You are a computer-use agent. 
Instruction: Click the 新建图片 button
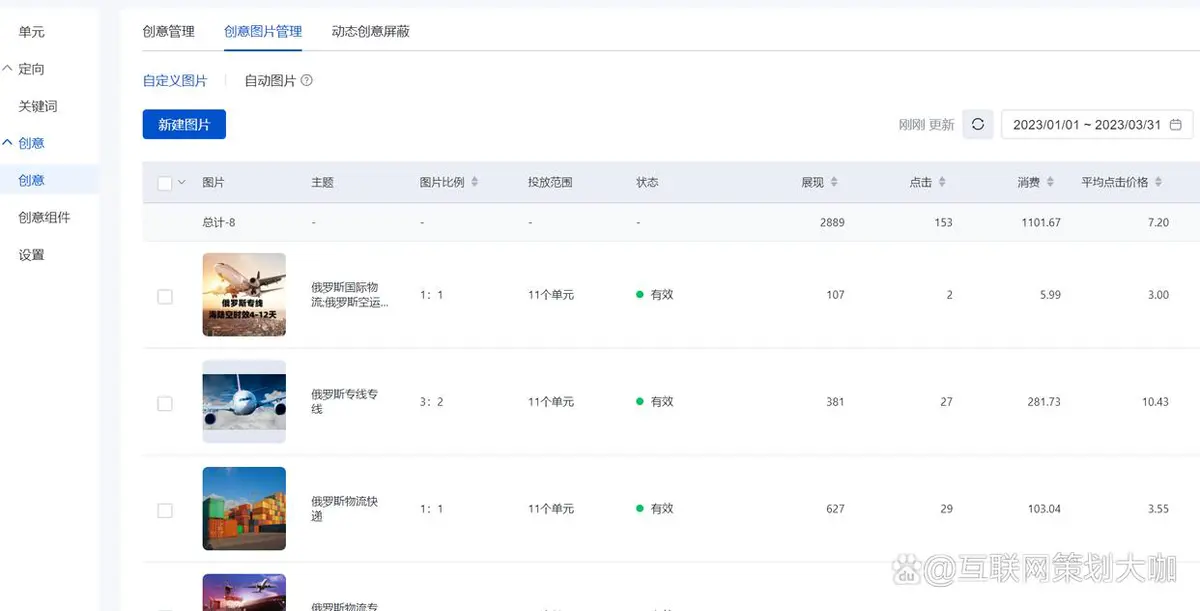184,125
